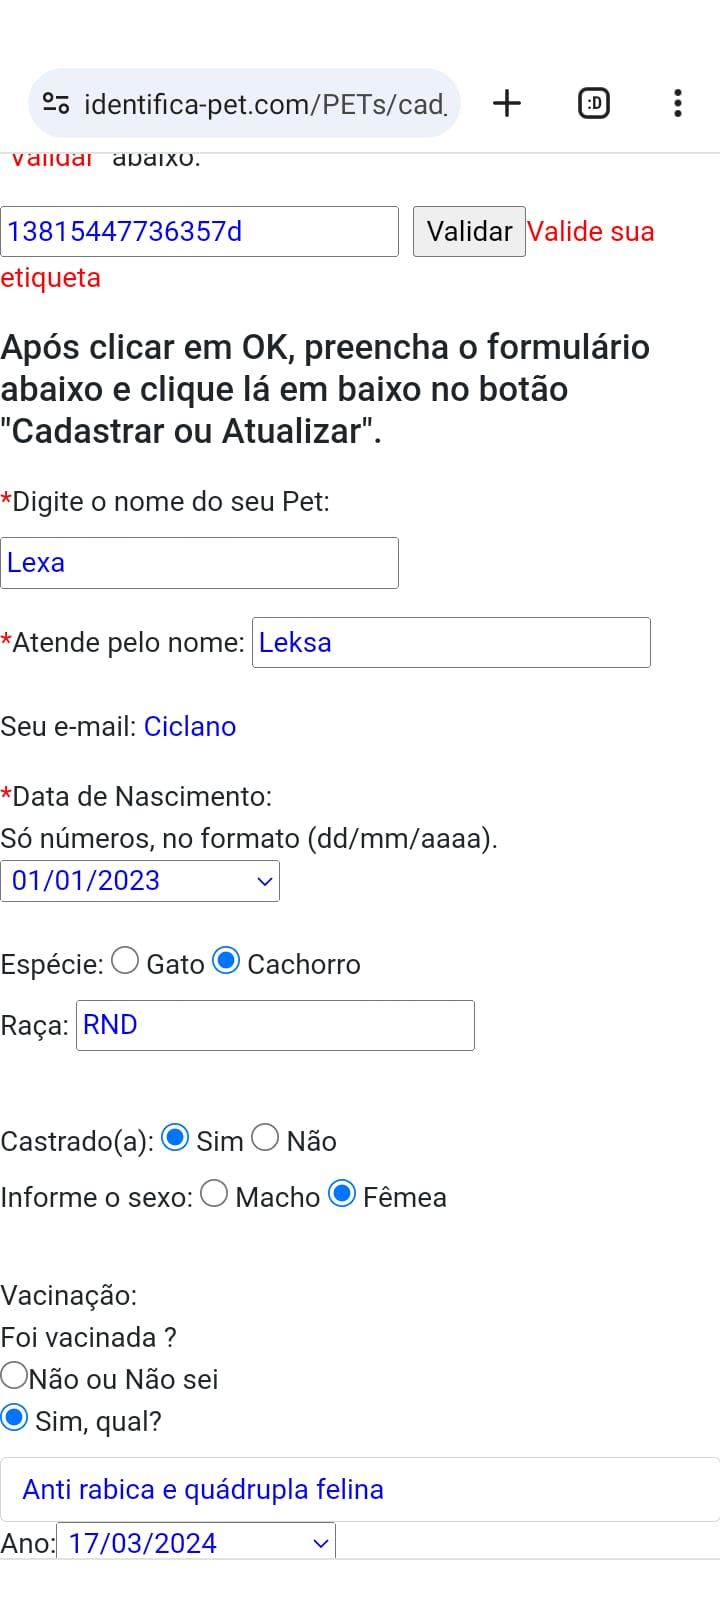The height and width of the screenshot is (1600, 720).
Task: Expand the Data de Nascimento dropdown
Action: (140, 881)
